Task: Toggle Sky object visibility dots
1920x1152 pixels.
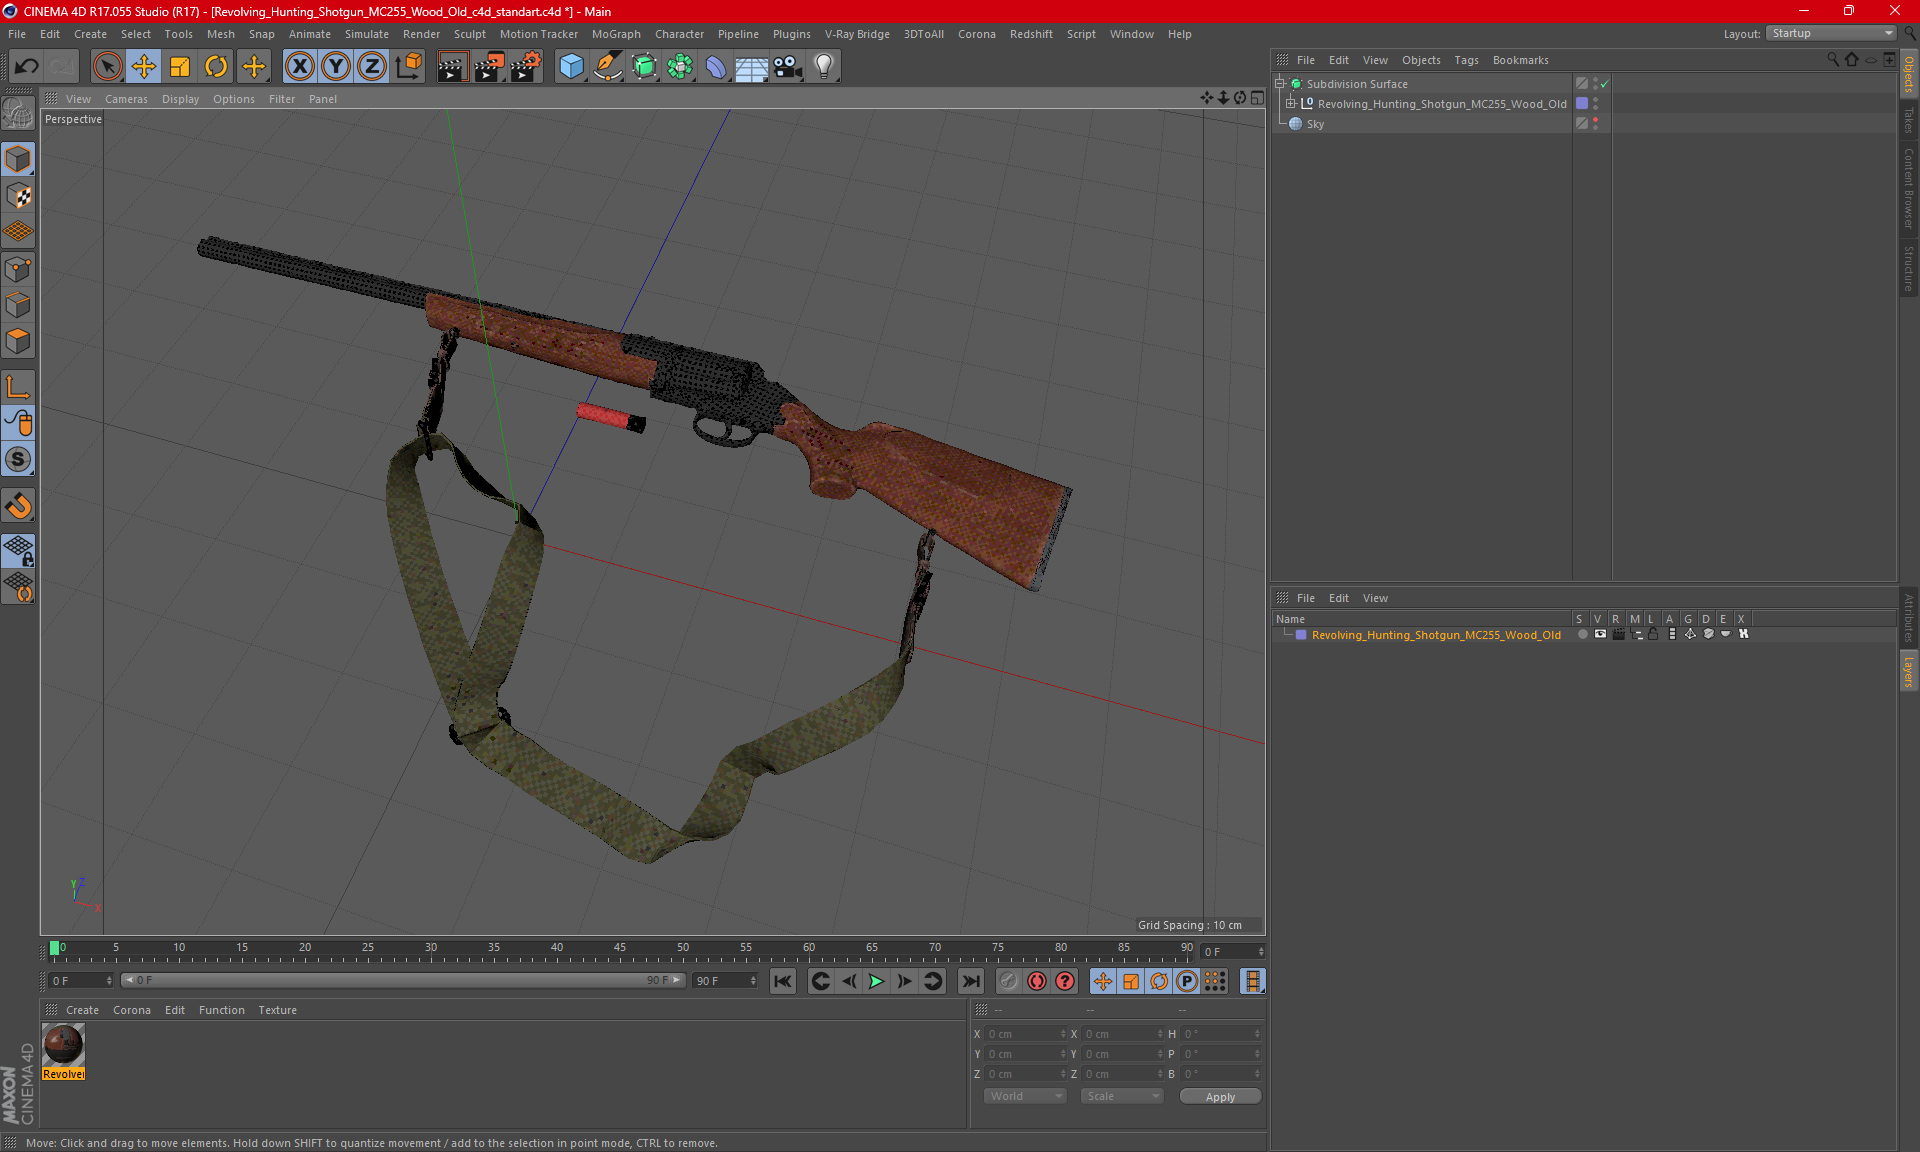Action: [1595, 124]
